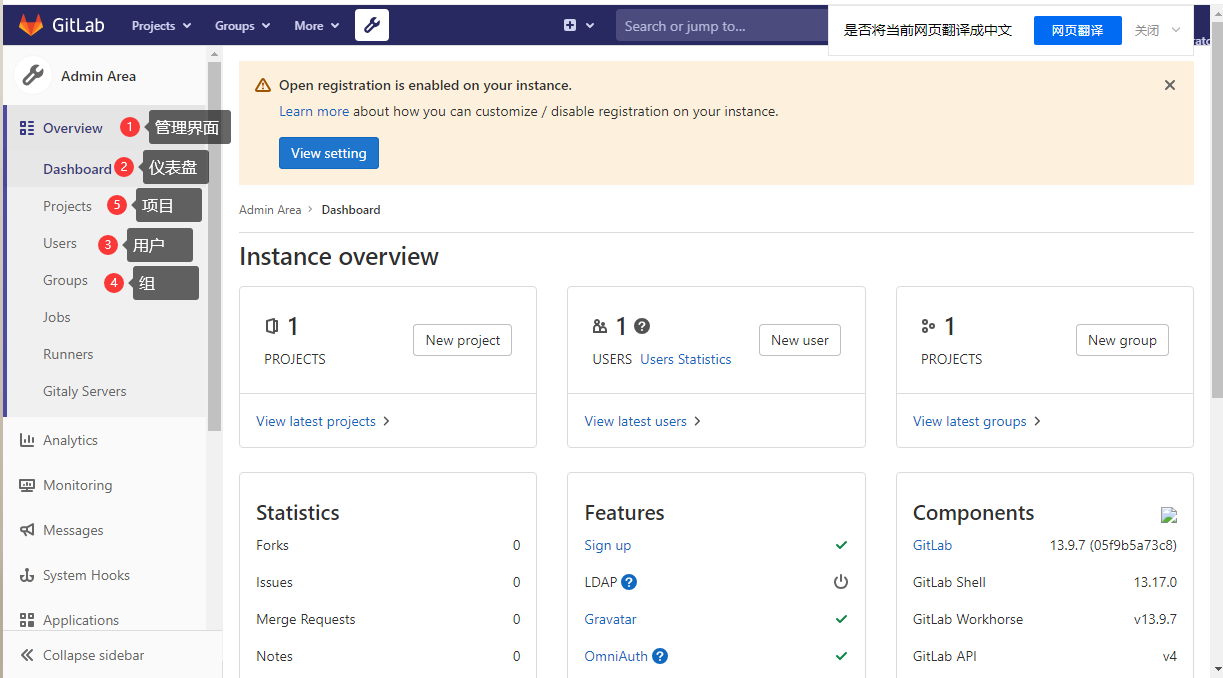This screenshot has height=678, width=1223.
Task: Open the OmniAuth feature link
Action: [616, 656]
